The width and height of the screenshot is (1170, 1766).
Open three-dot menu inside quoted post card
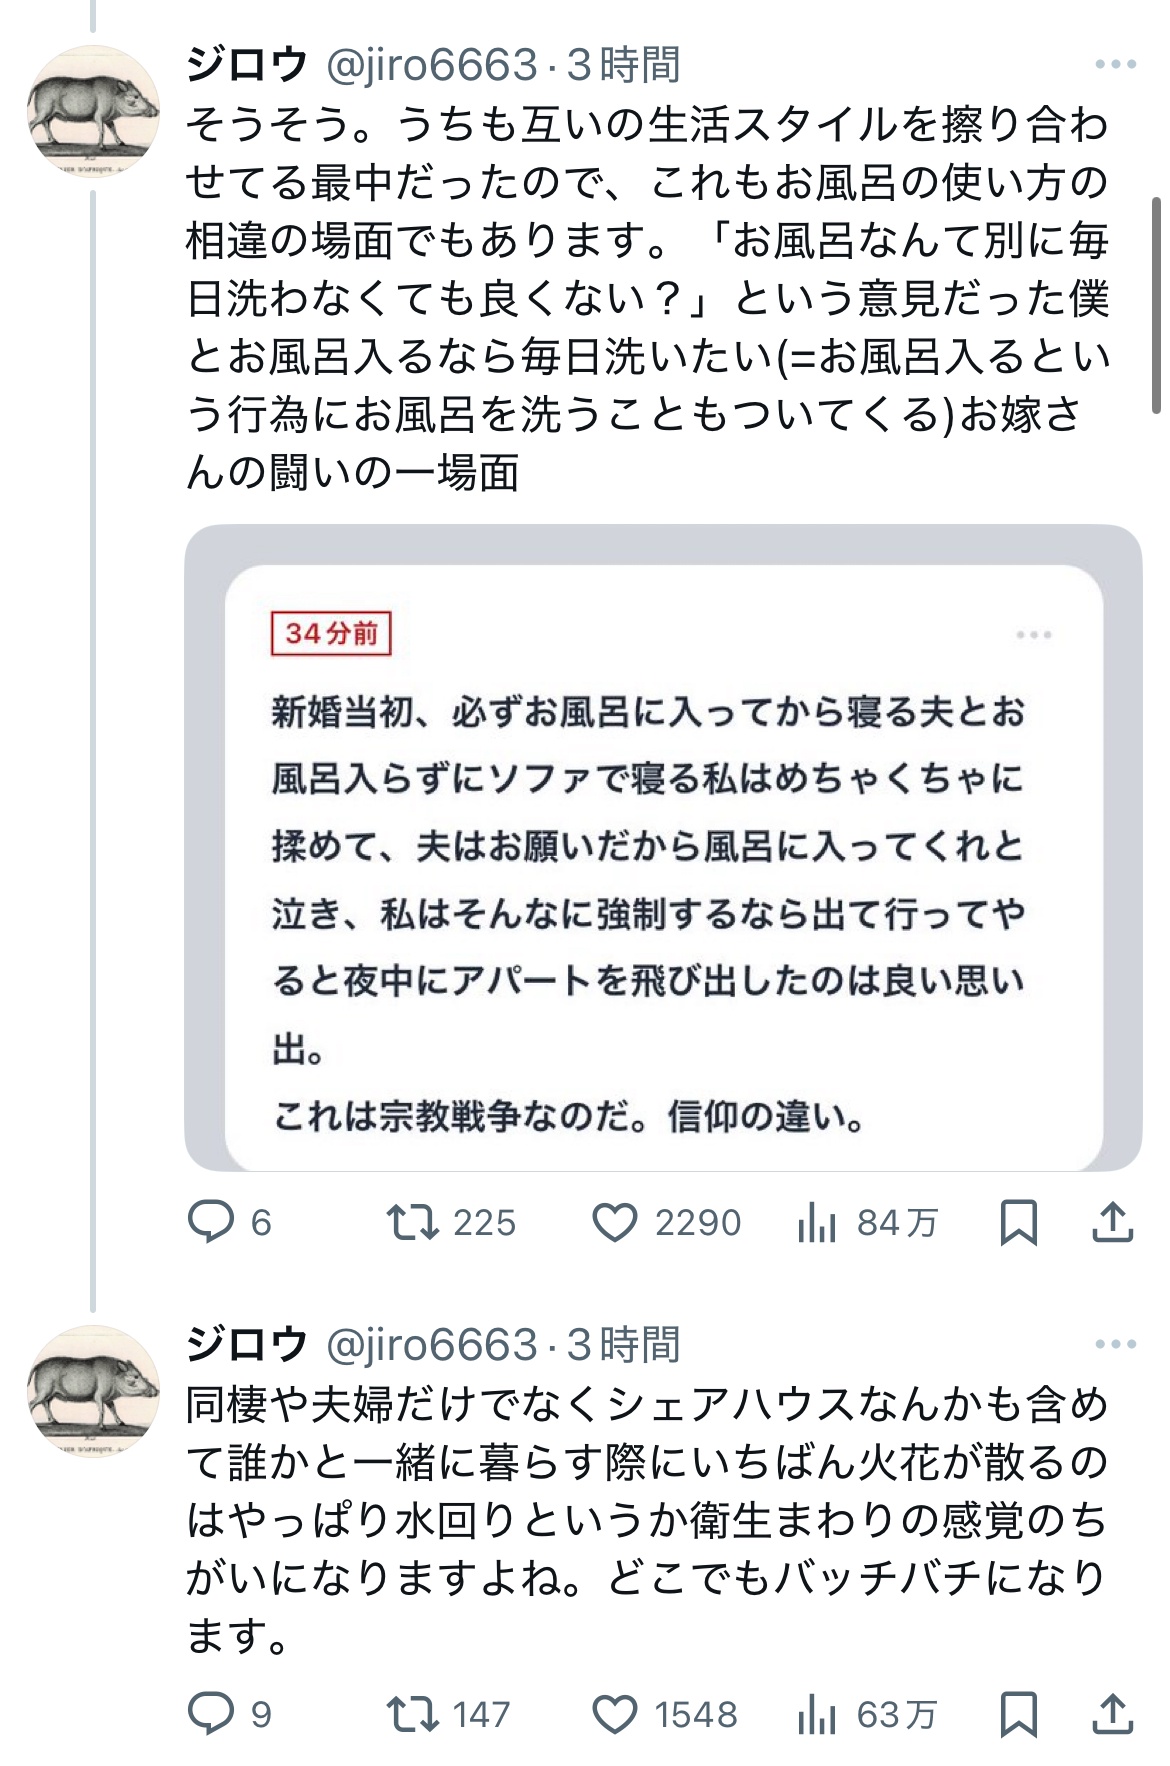tap(1033, 635)
